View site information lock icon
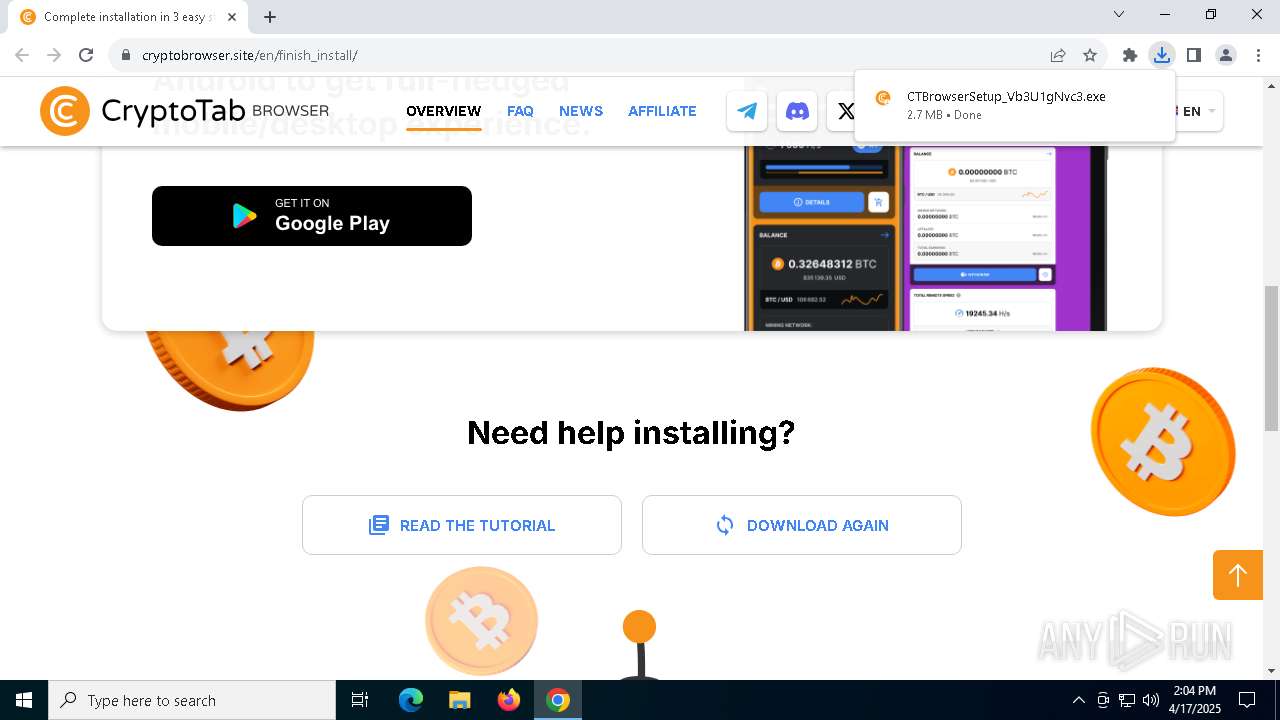This screenshot has width=1280, height=720. pyautogui.click(x=126, y=55)
